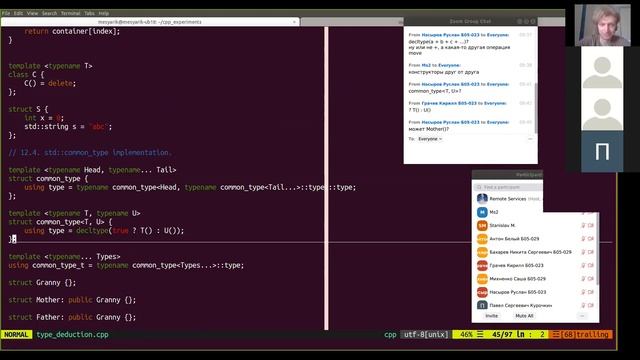Image resolution: width=640 pixels, height=360 pixels.
Task: Select the "П" participant video tile
Action: point(602,151)
